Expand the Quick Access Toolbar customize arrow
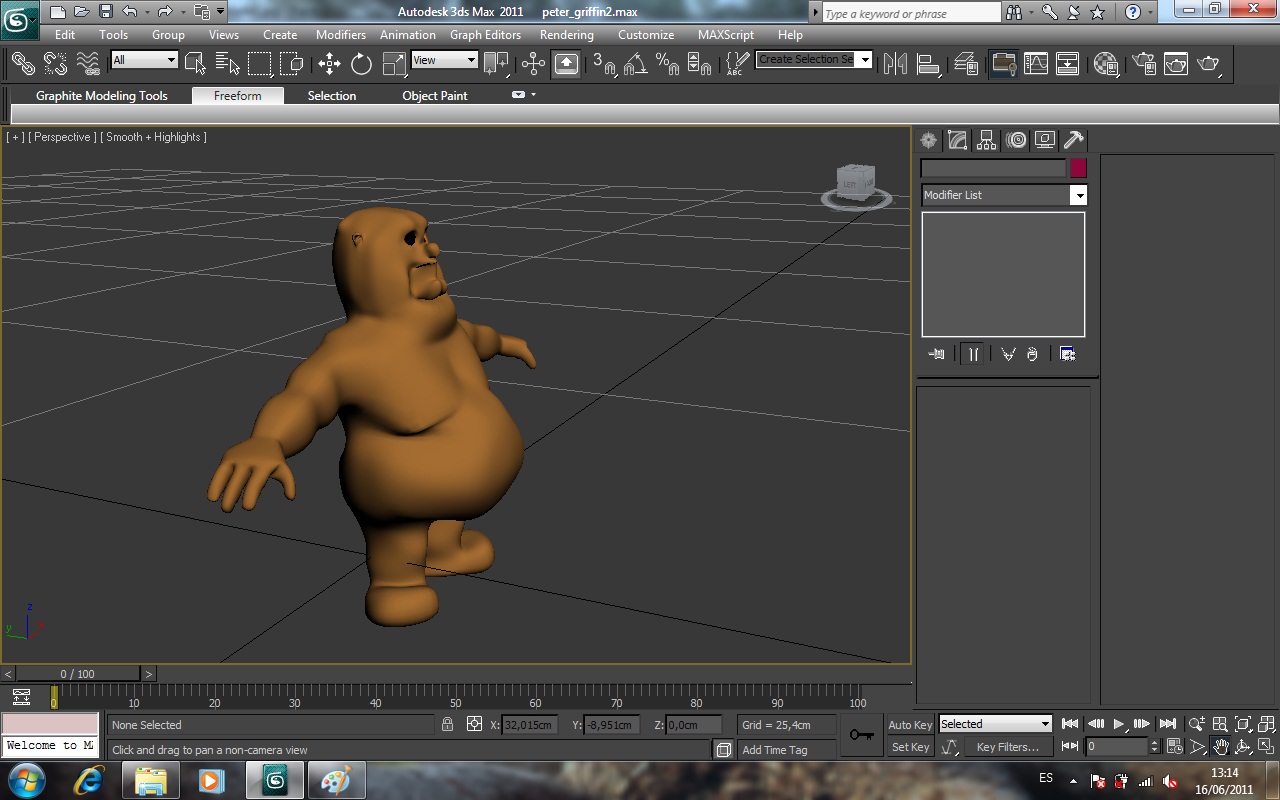Image resolution: width=1280 pixels, height=800 pixels. 220,12
